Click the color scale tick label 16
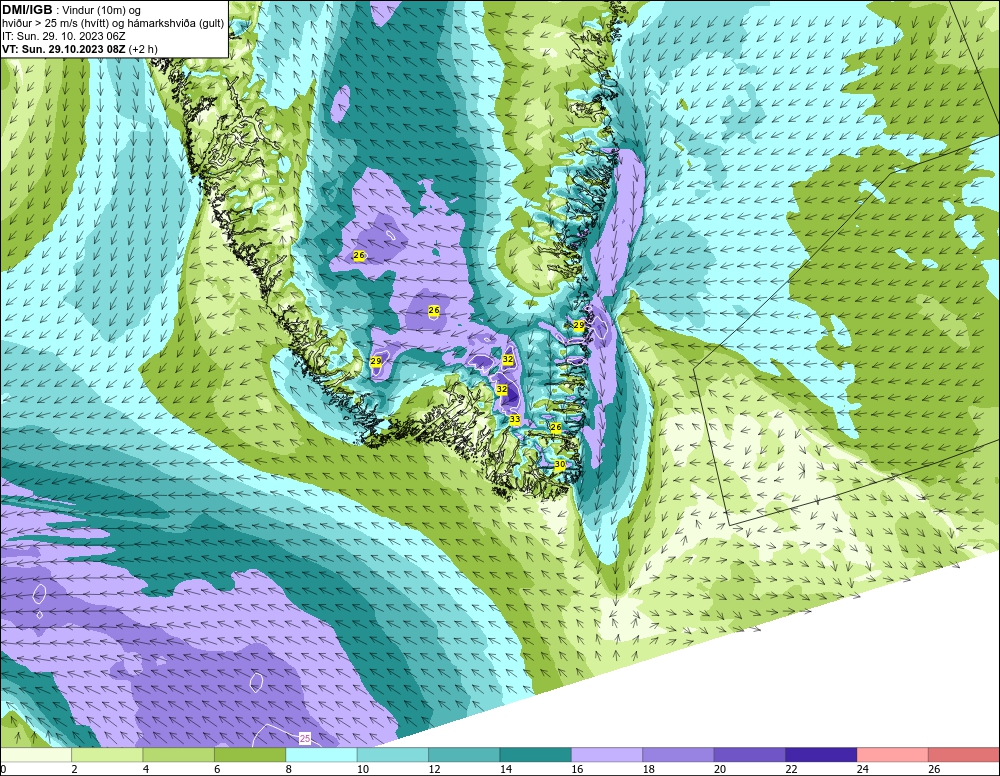Viewport: 1000px width, 776px height. [577, 769]
